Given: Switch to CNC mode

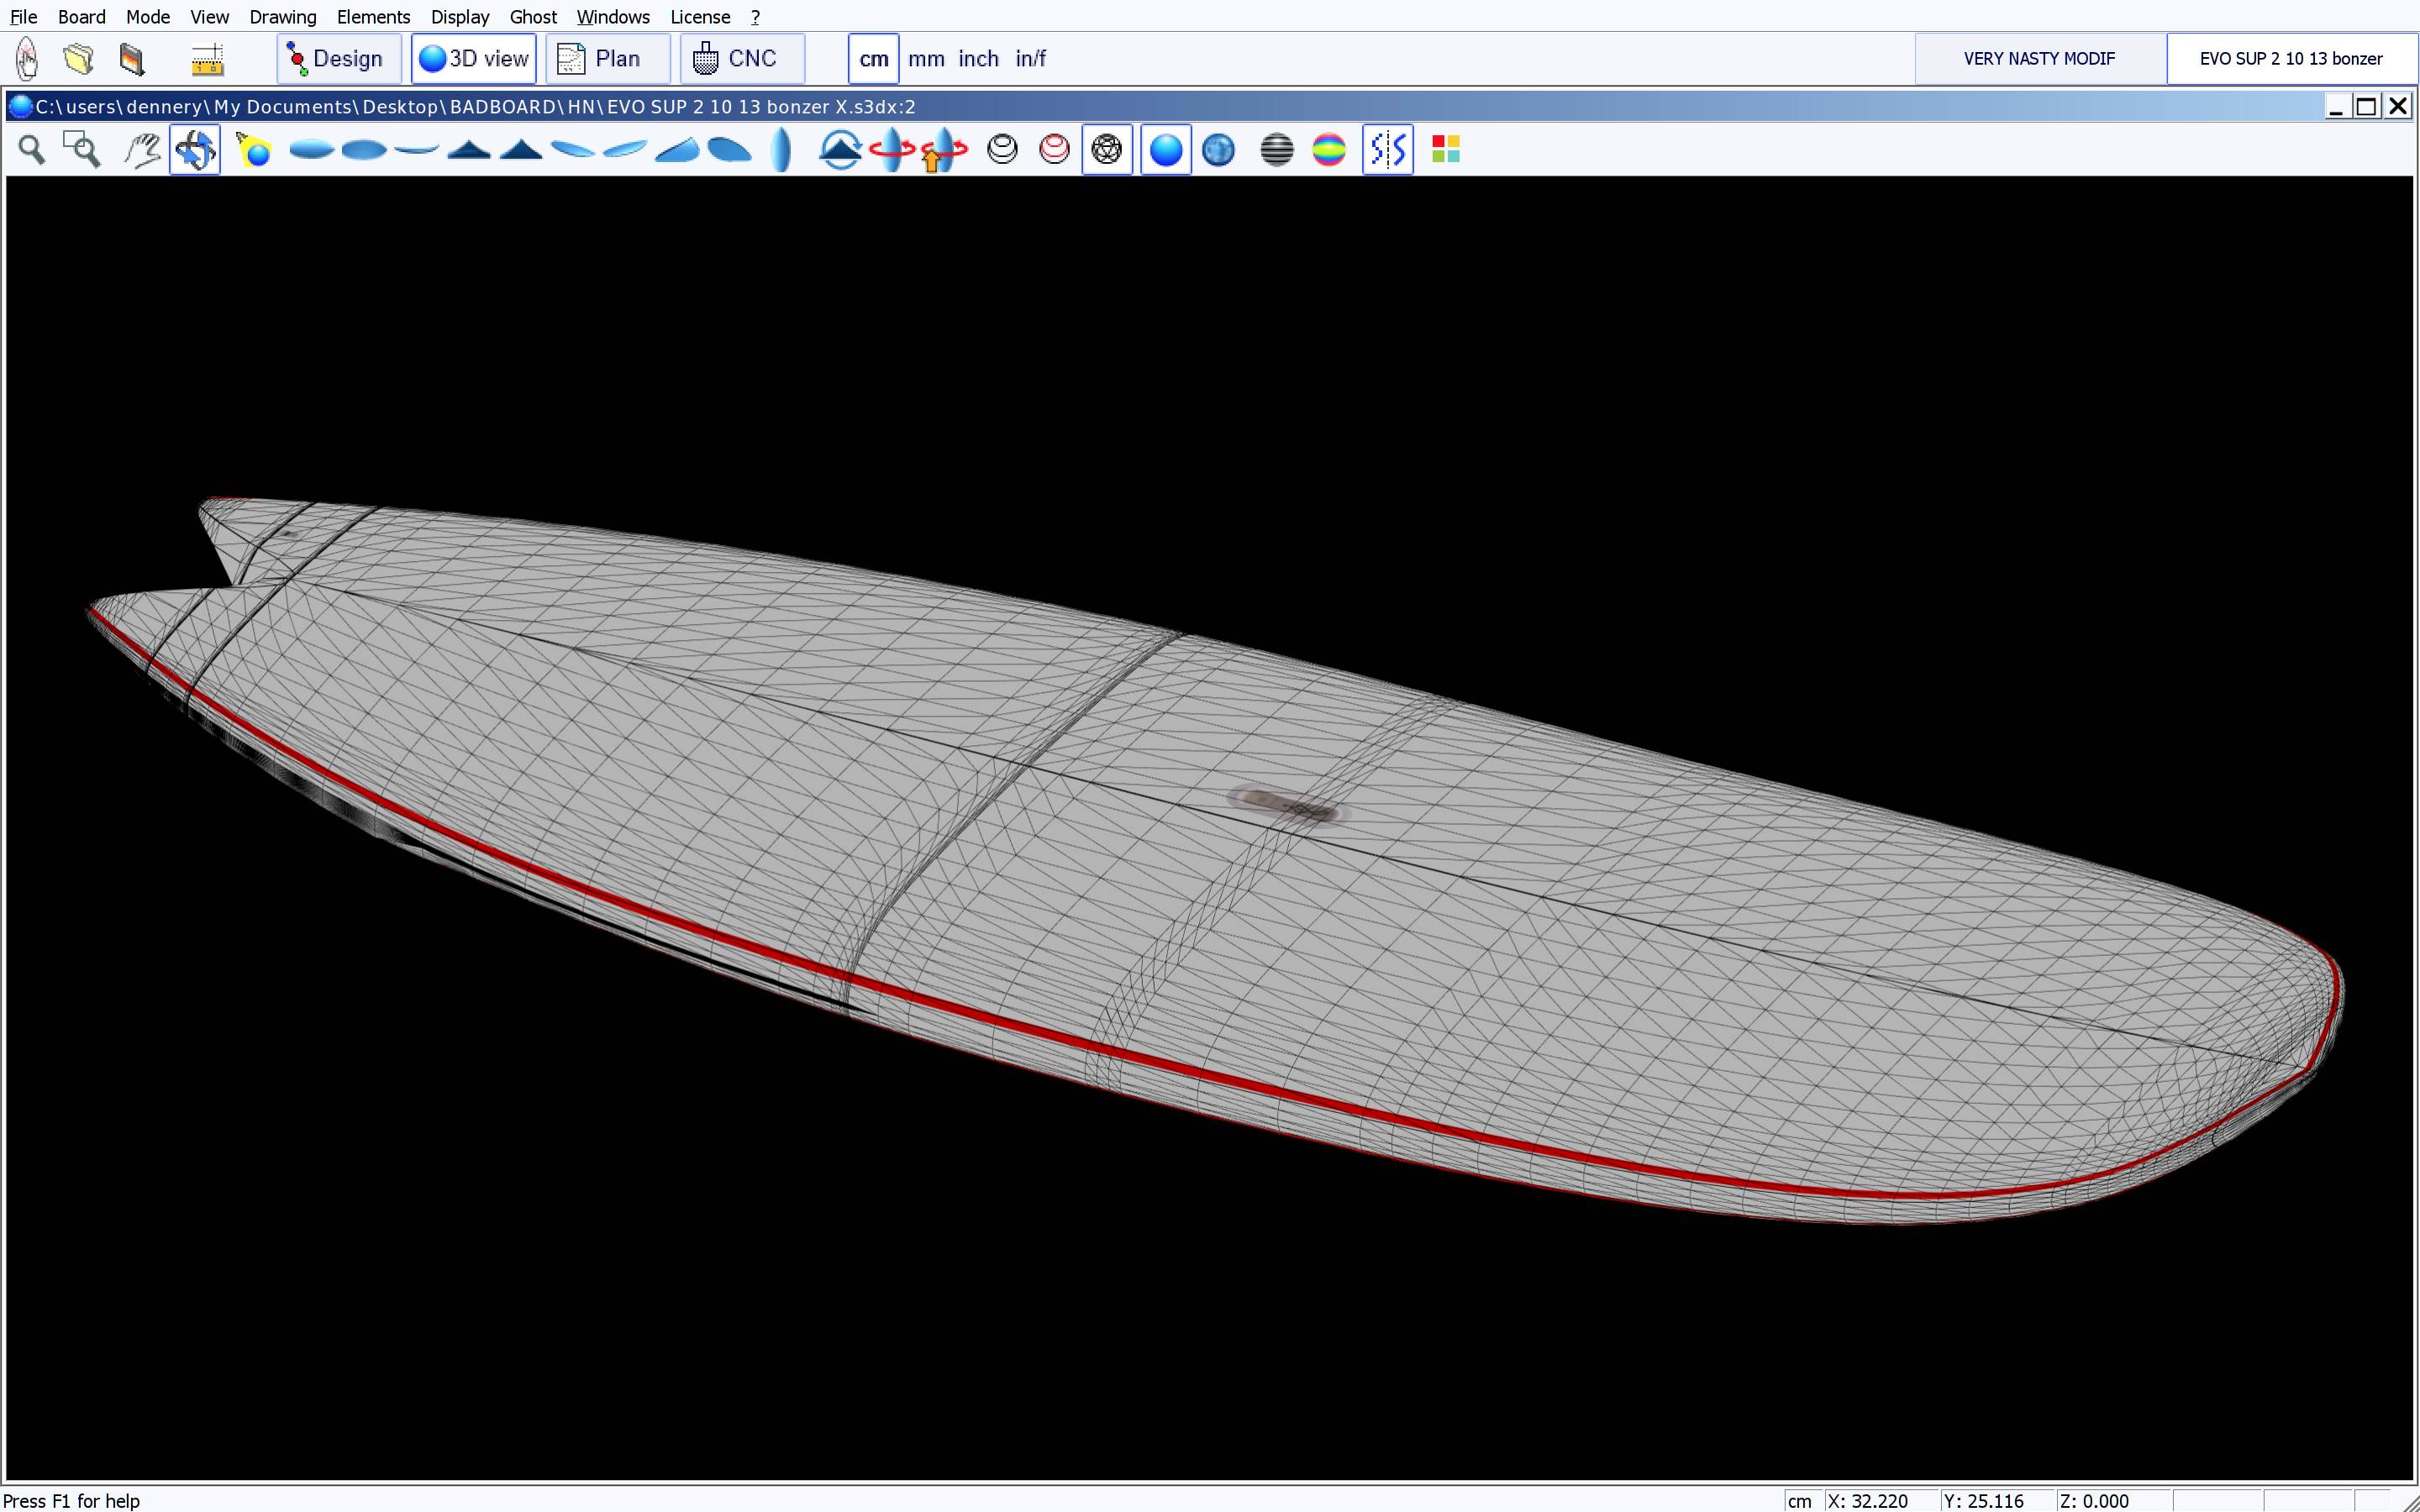Looking at the screenshot, I should [x=741, y=59].
